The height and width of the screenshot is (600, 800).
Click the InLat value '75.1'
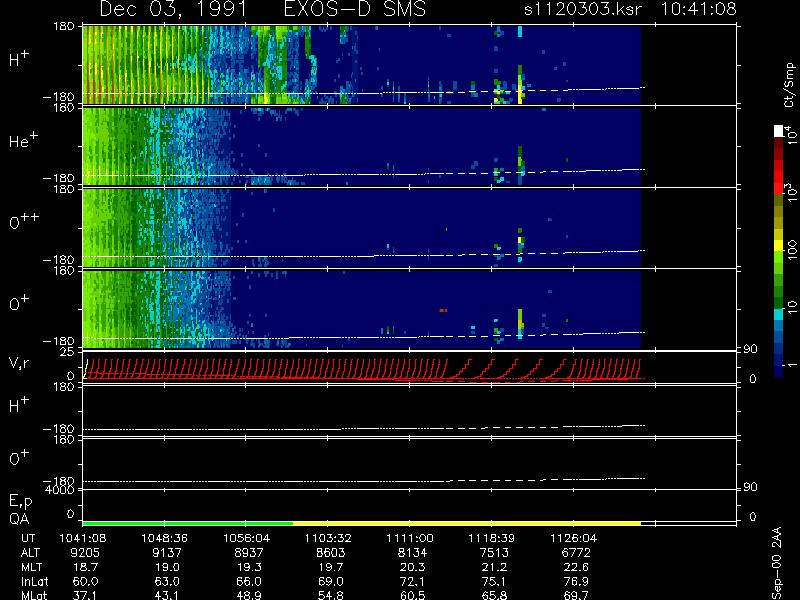(494, 582)
